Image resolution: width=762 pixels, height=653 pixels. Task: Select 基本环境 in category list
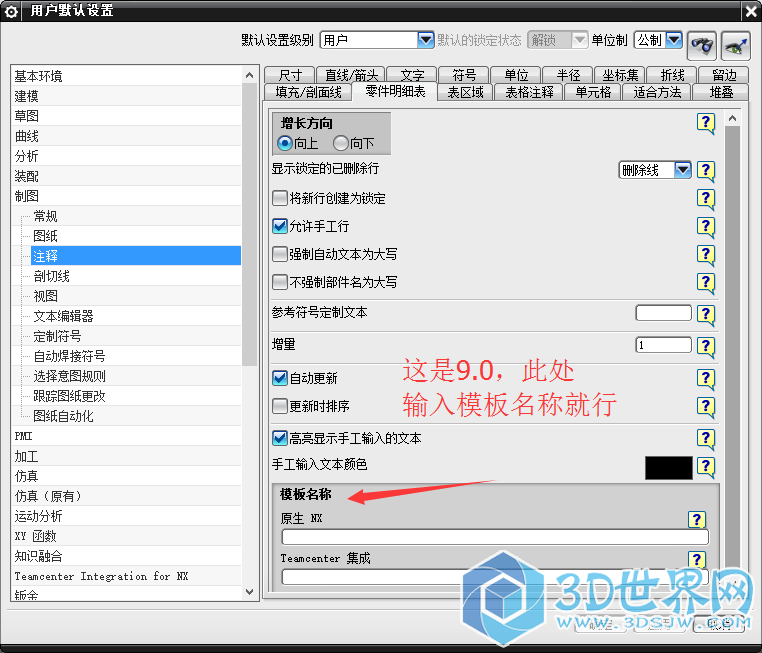(x=126, y=76)
